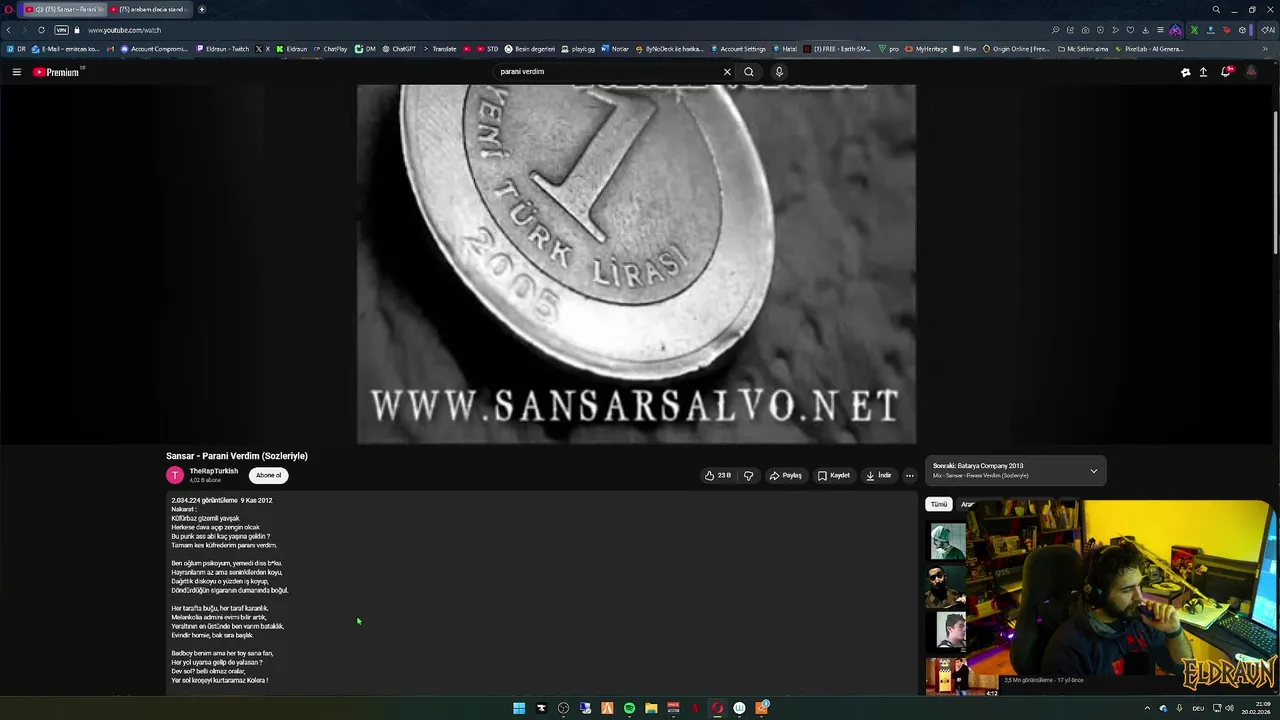Viewport: 1280px width, 720px height.
Task: Open the browser tab search magnifier
Action: pos(1216,9)
